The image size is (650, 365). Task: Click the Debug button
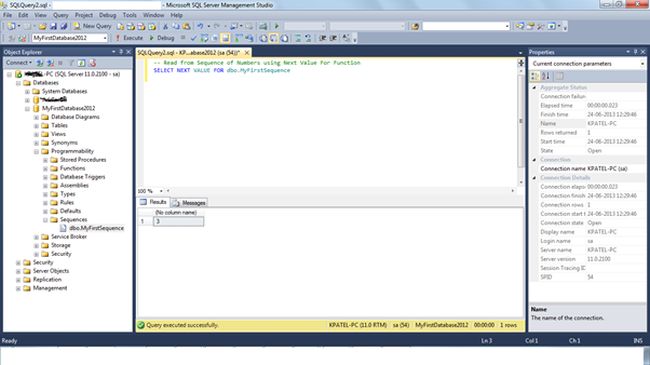tap(162, 38)
